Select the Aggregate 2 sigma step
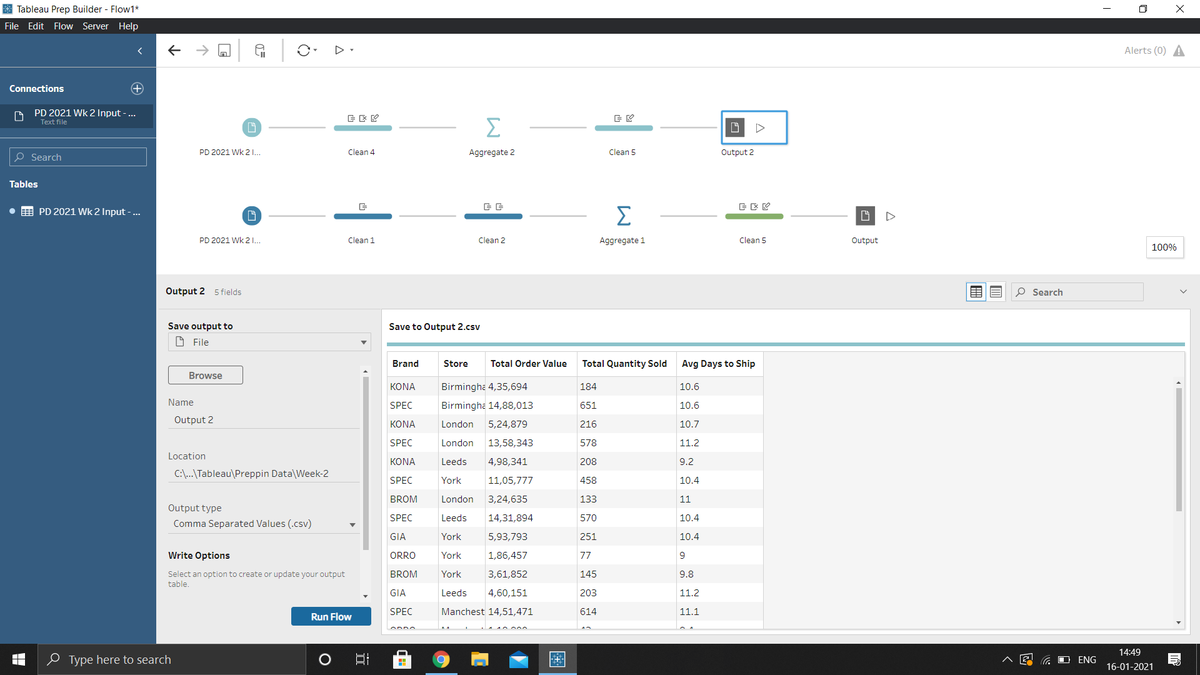The height and width of the screenshot is (675, 1200). (x=492, y=127)
